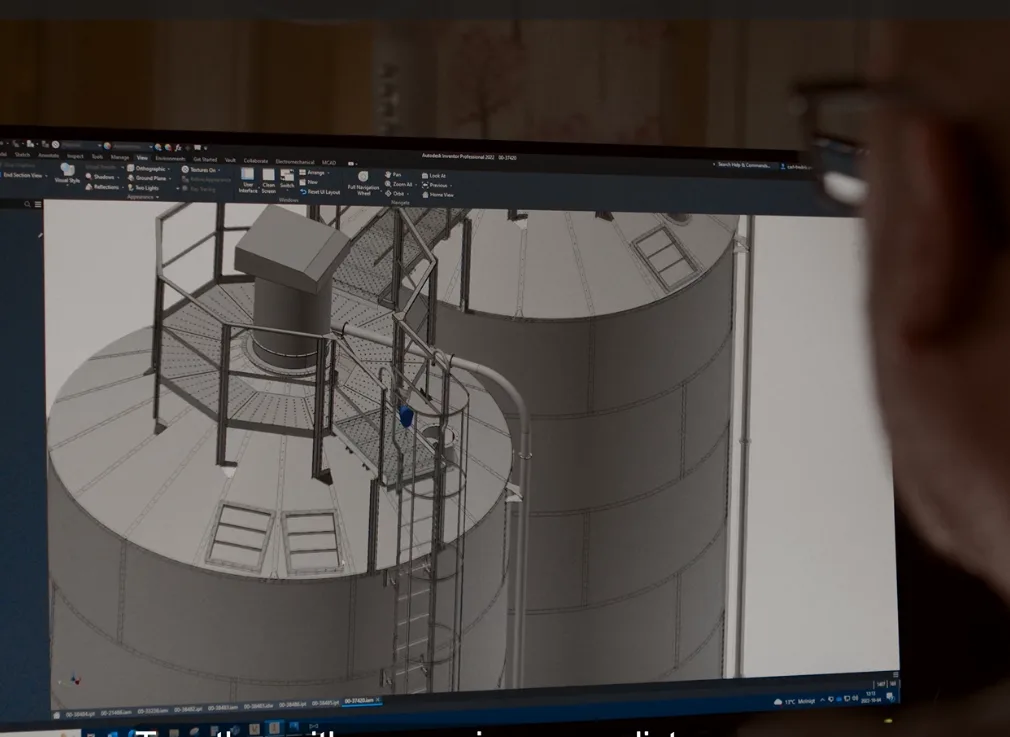Expand the Arrange dropdown arrow
Image resolution: width=1010 pixels, height=737 pixels.
329,173
